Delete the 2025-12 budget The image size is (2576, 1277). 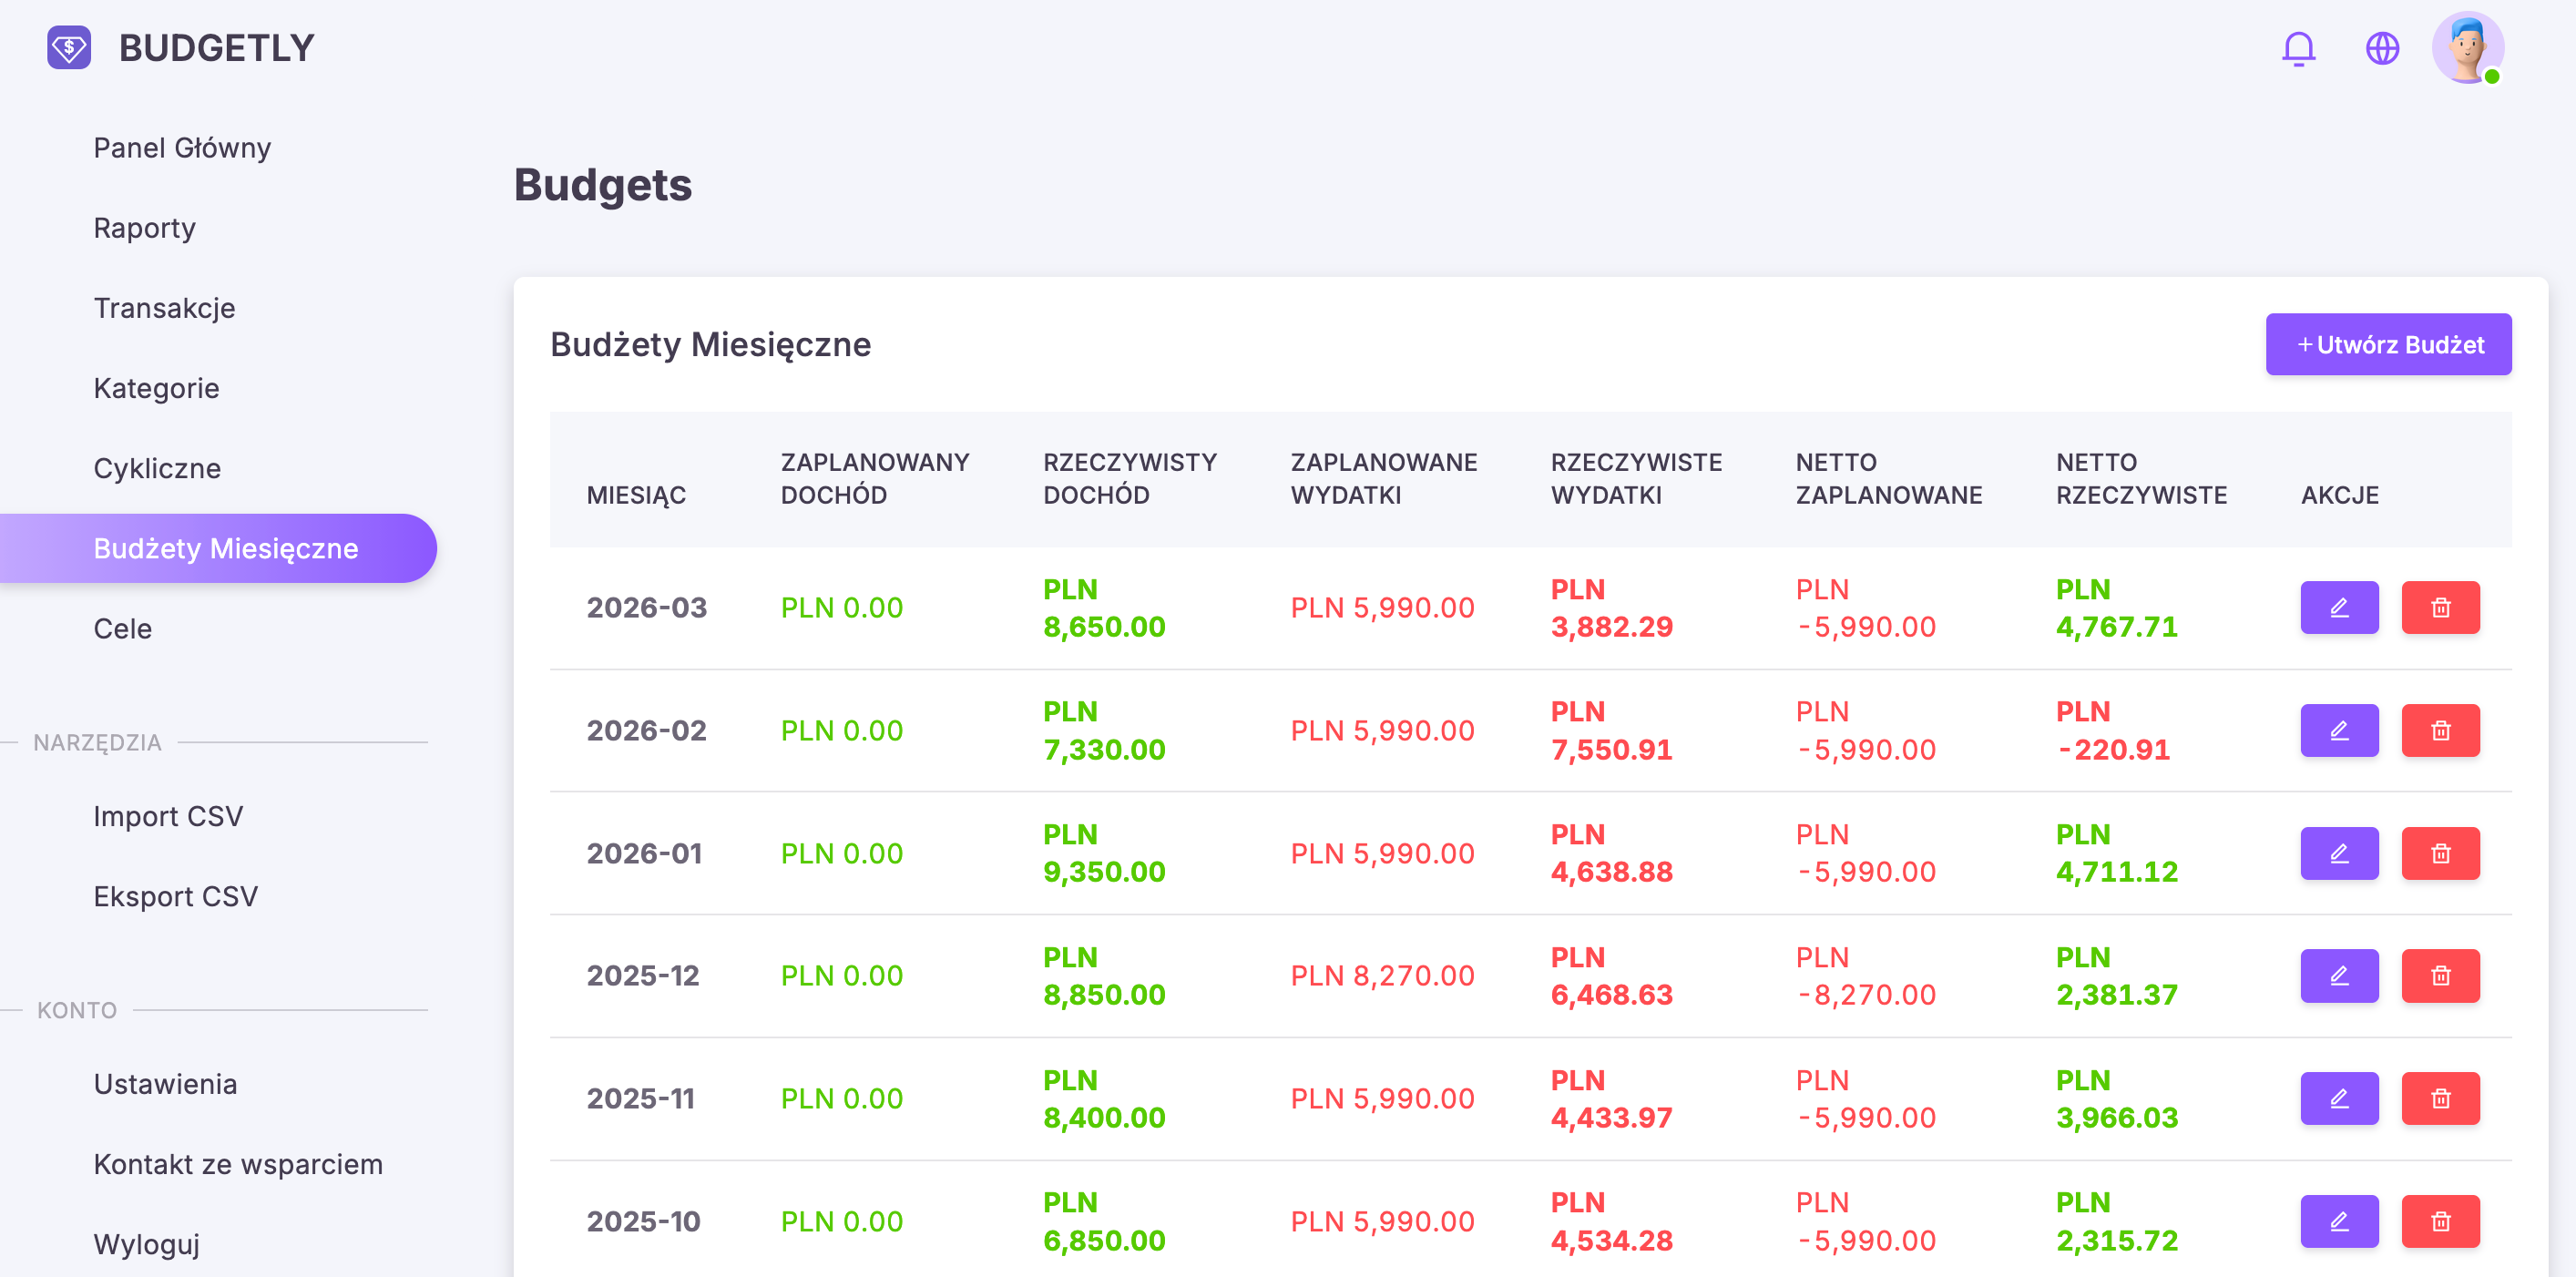tap(2440, 975)
